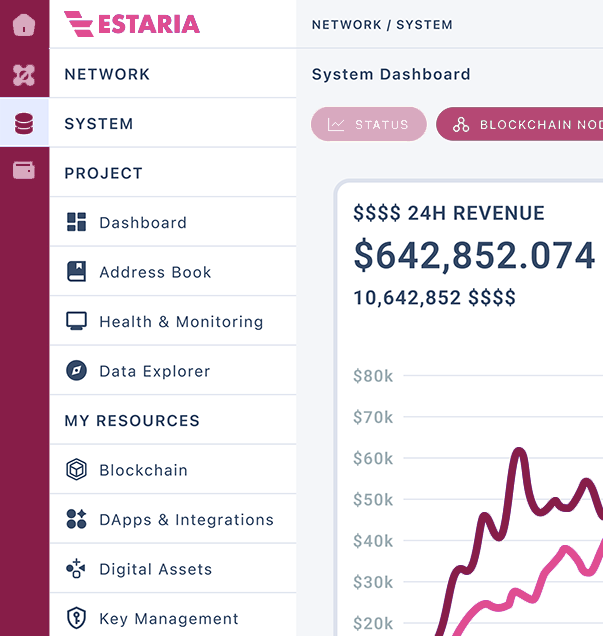Open Health & Monitoring
This screenshot has height=636, width=603.
tap(173, 322)
